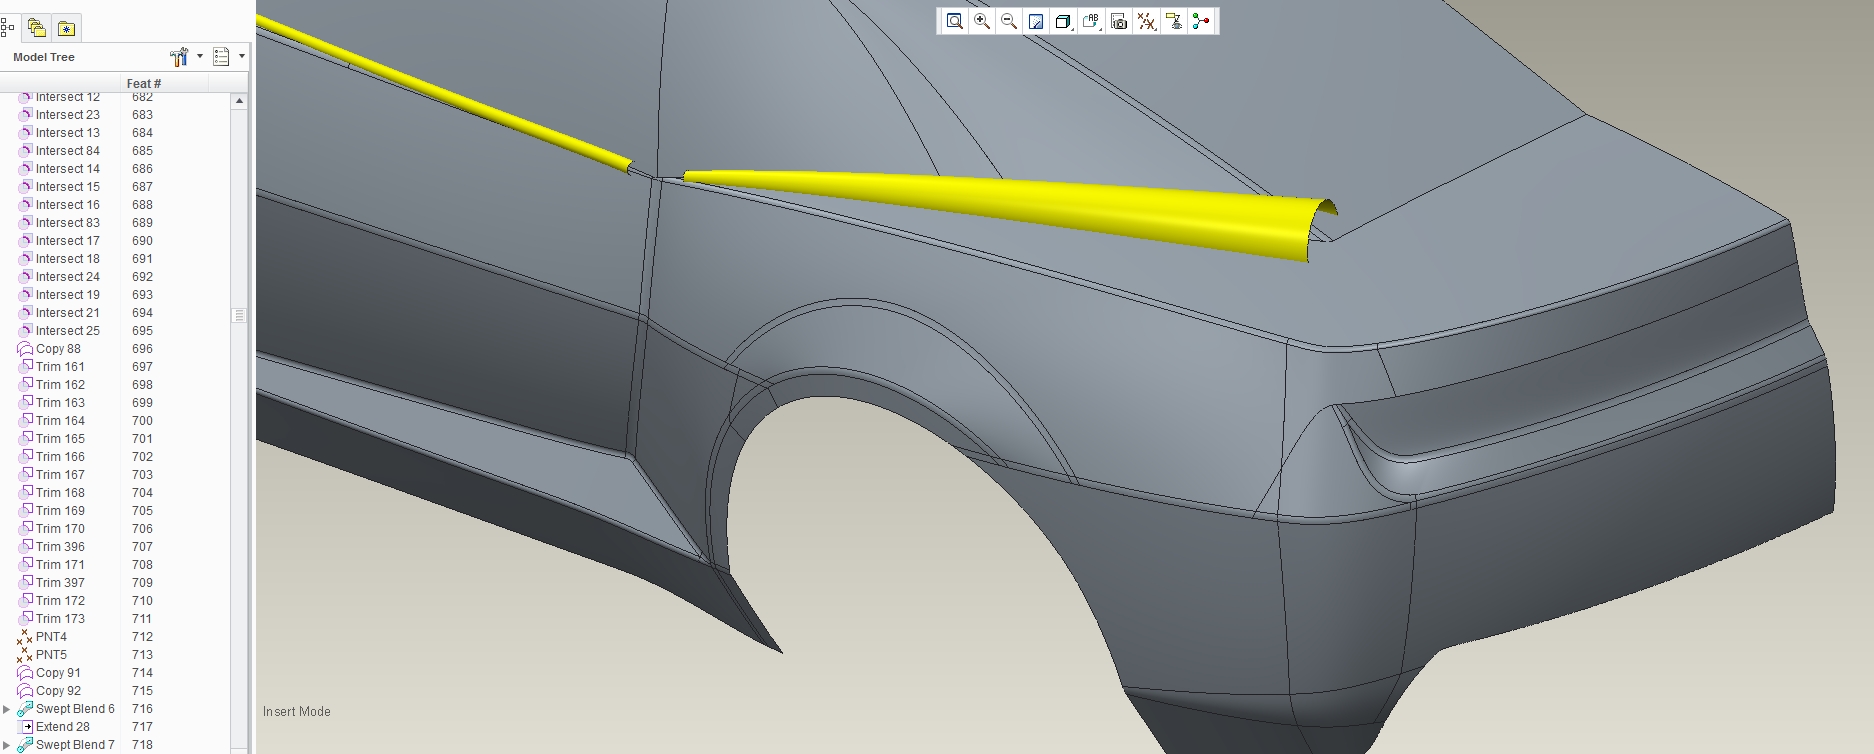Select the Intersect 83 feature
1874x754 pixels.
(68, 223)
